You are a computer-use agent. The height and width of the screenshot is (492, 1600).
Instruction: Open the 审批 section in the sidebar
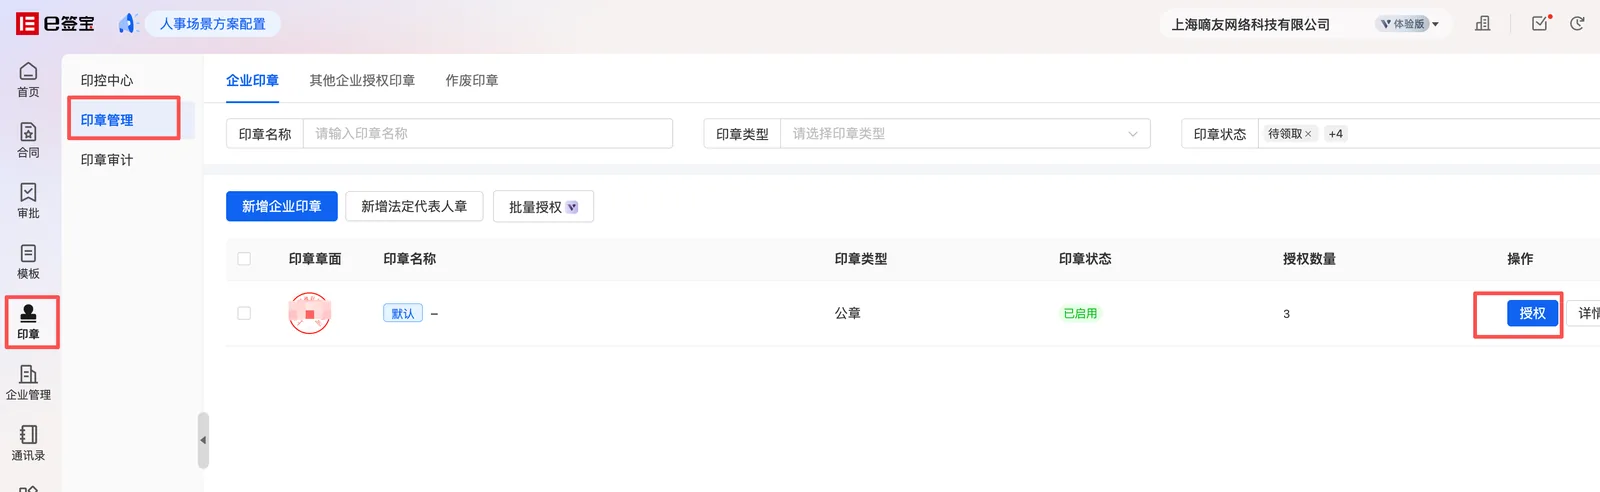[28, 201]
